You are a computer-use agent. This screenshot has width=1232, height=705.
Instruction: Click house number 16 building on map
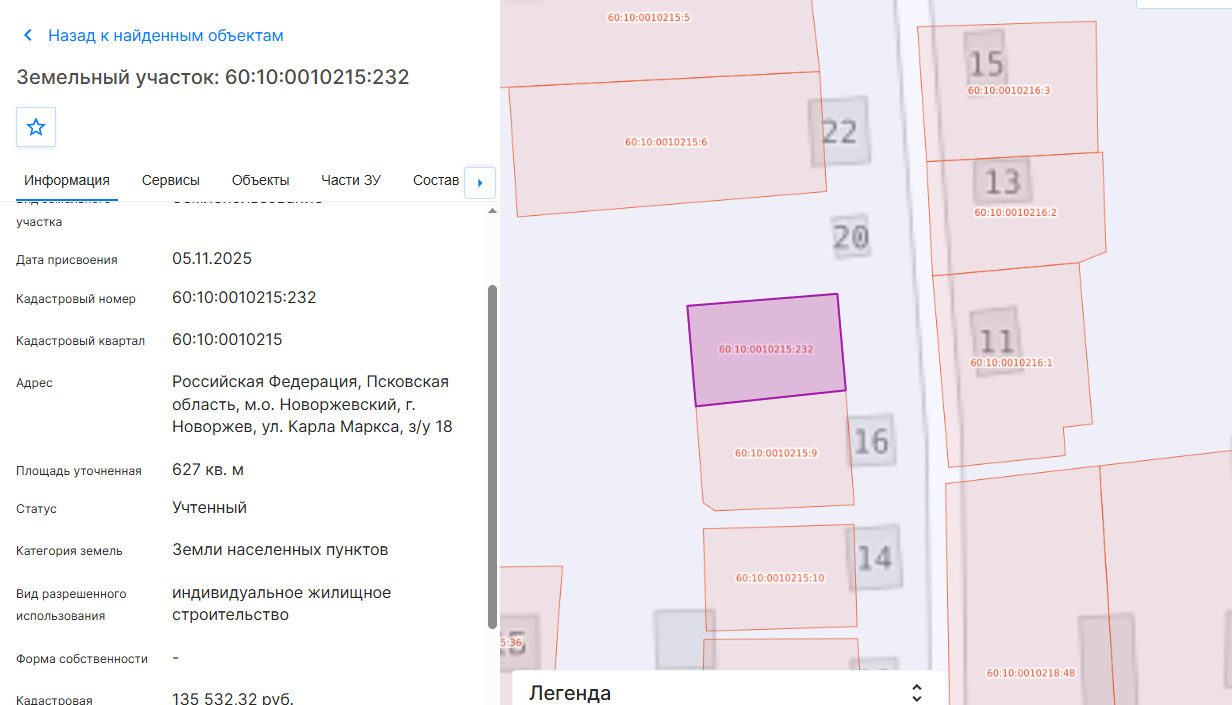coord(871,441)
